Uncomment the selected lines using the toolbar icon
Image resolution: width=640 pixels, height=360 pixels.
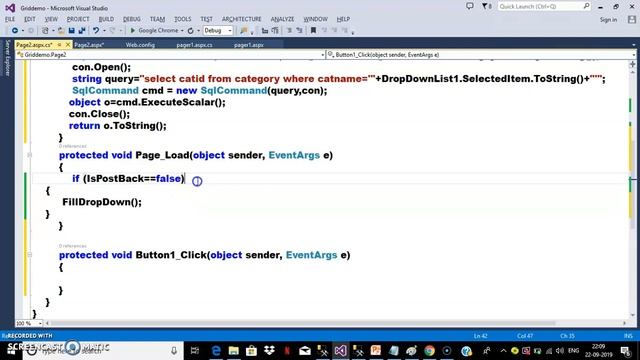[x=300, y=31]
